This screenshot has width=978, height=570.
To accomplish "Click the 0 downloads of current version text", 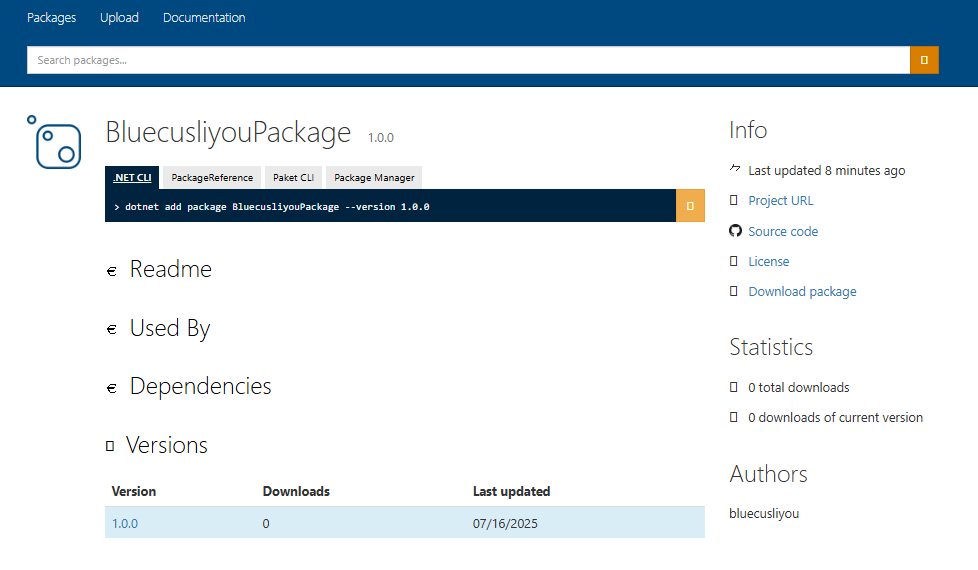I will click(835, 417).
